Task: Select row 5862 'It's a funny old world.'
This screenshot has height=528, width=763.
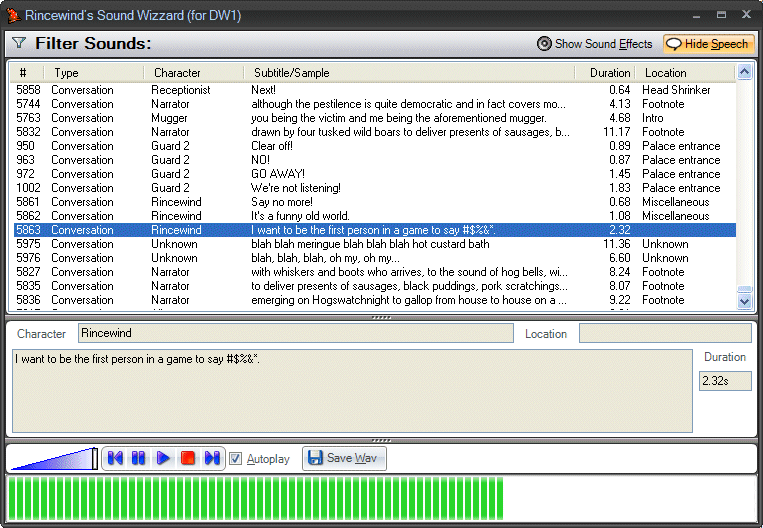Action: click(x=375, y=216)
